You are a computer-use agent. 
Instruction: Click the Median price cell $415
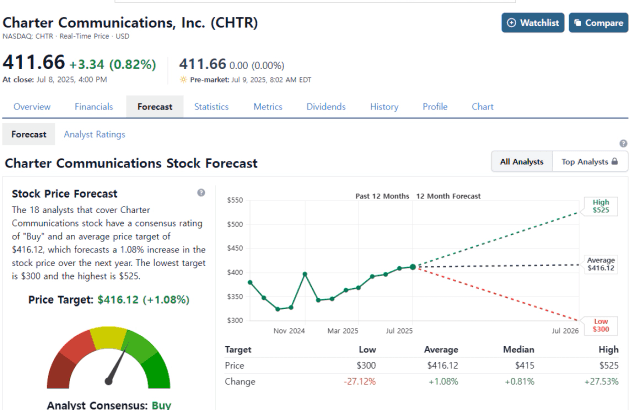click(524, 366)
